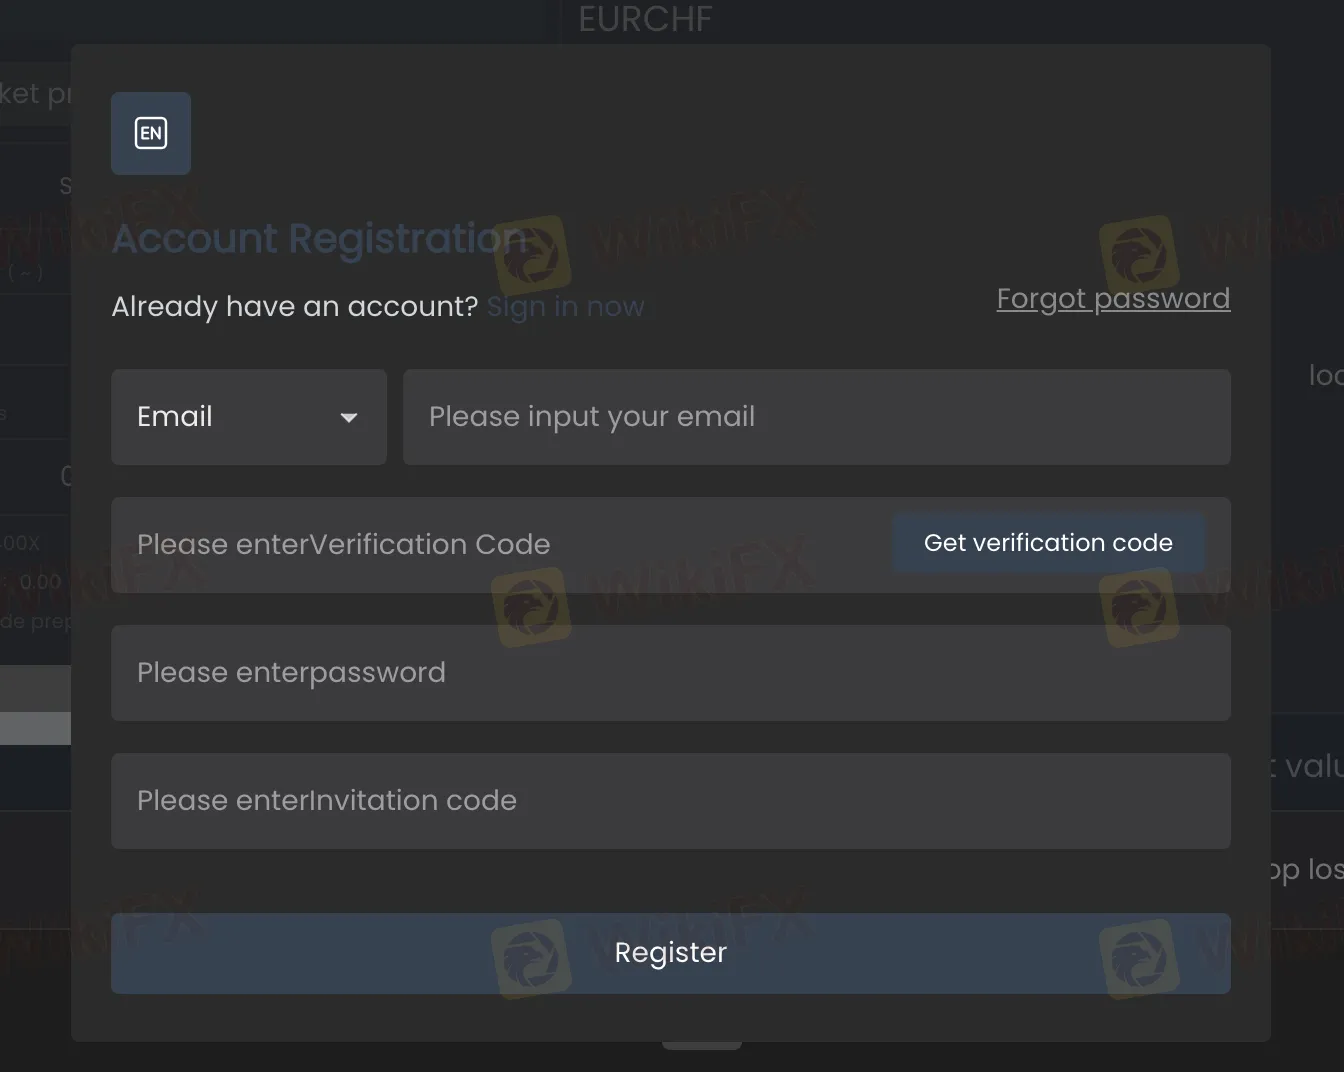Screen dimensions: 1344x1072
Task: Click the light gray bar left of dialog
Action: tap(35, 728)
